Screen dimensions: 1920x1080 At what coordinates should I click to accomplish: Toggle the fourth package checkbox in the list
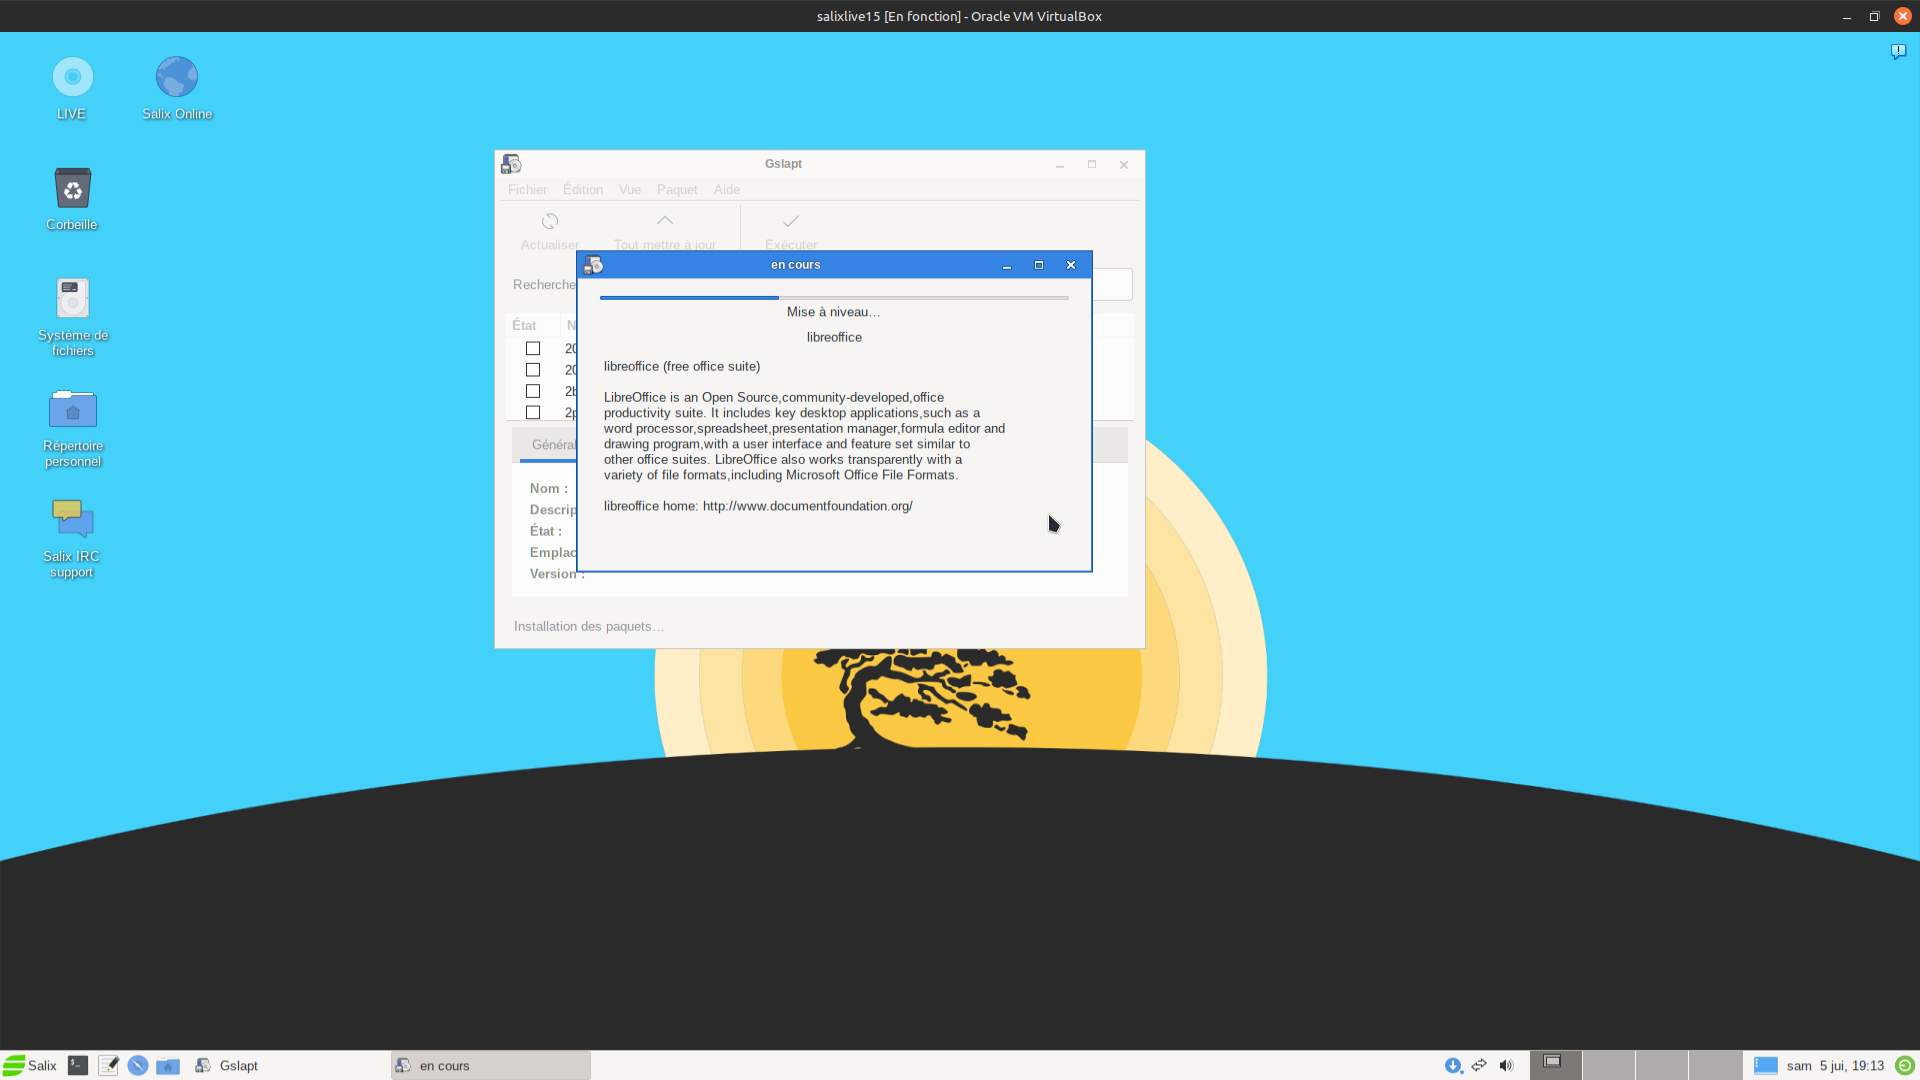[x=533, y=412]
